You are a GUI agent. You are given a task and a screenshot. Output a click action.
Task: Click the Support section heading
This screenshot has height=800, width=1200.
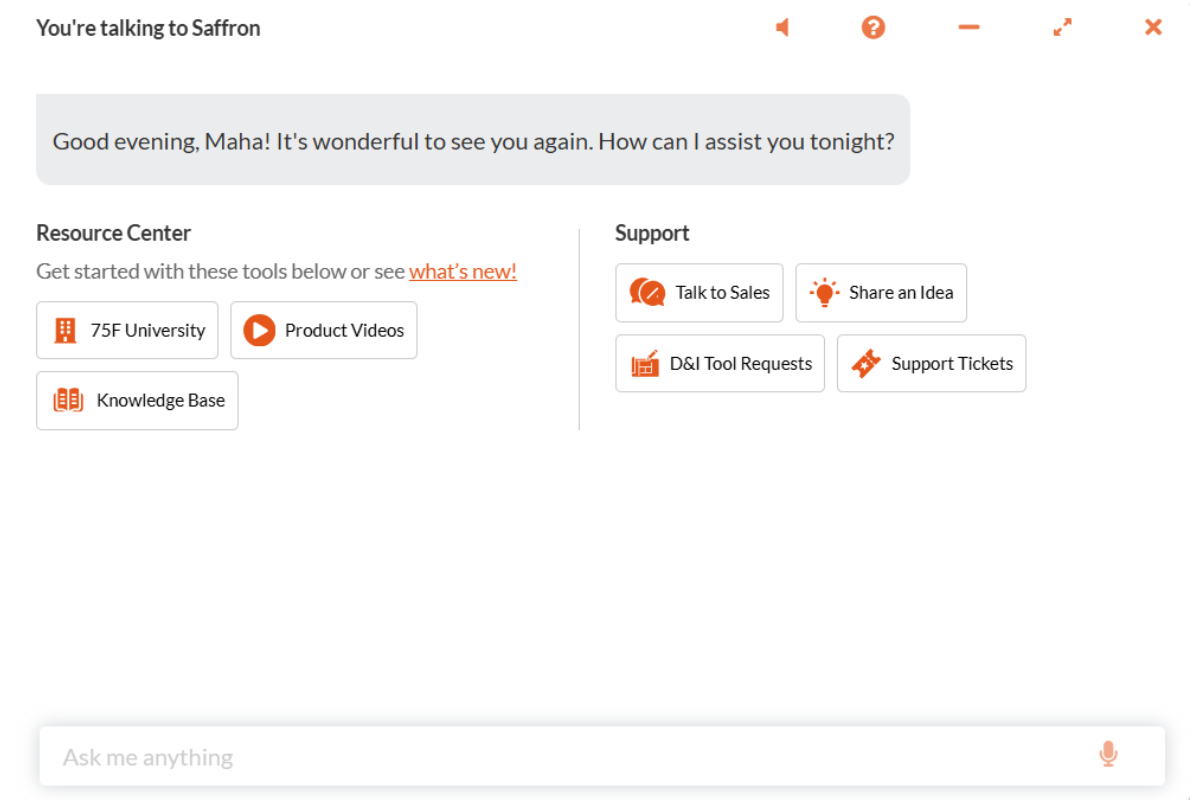click(x=652, y=233)
